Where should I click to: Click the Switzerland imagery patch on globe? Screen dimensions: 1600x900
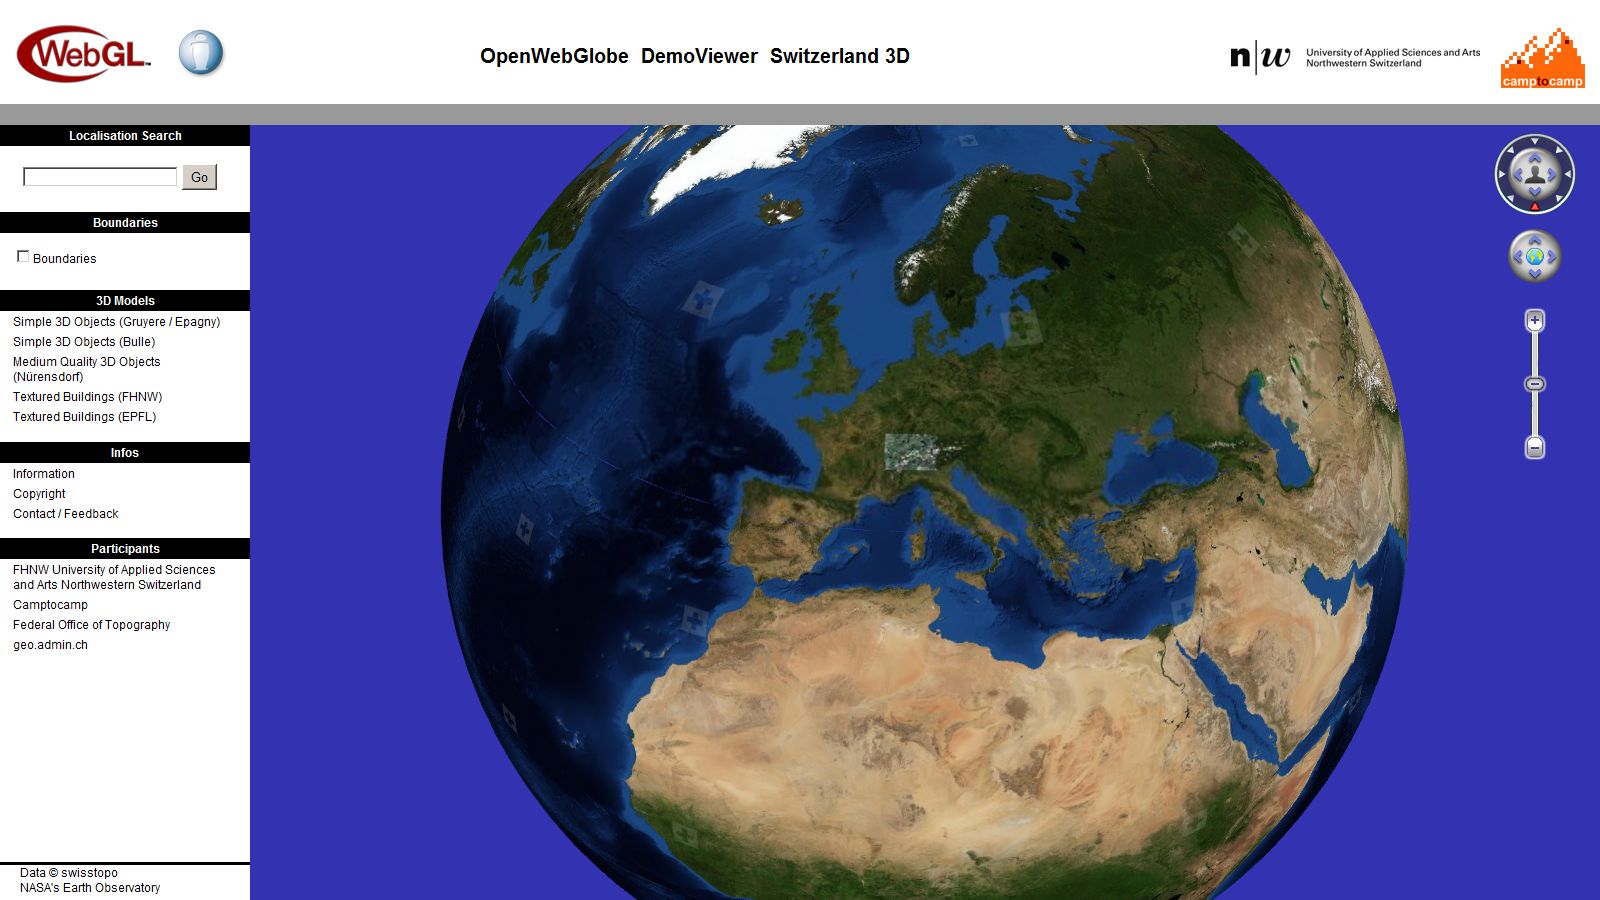click(x=911, y=452)
